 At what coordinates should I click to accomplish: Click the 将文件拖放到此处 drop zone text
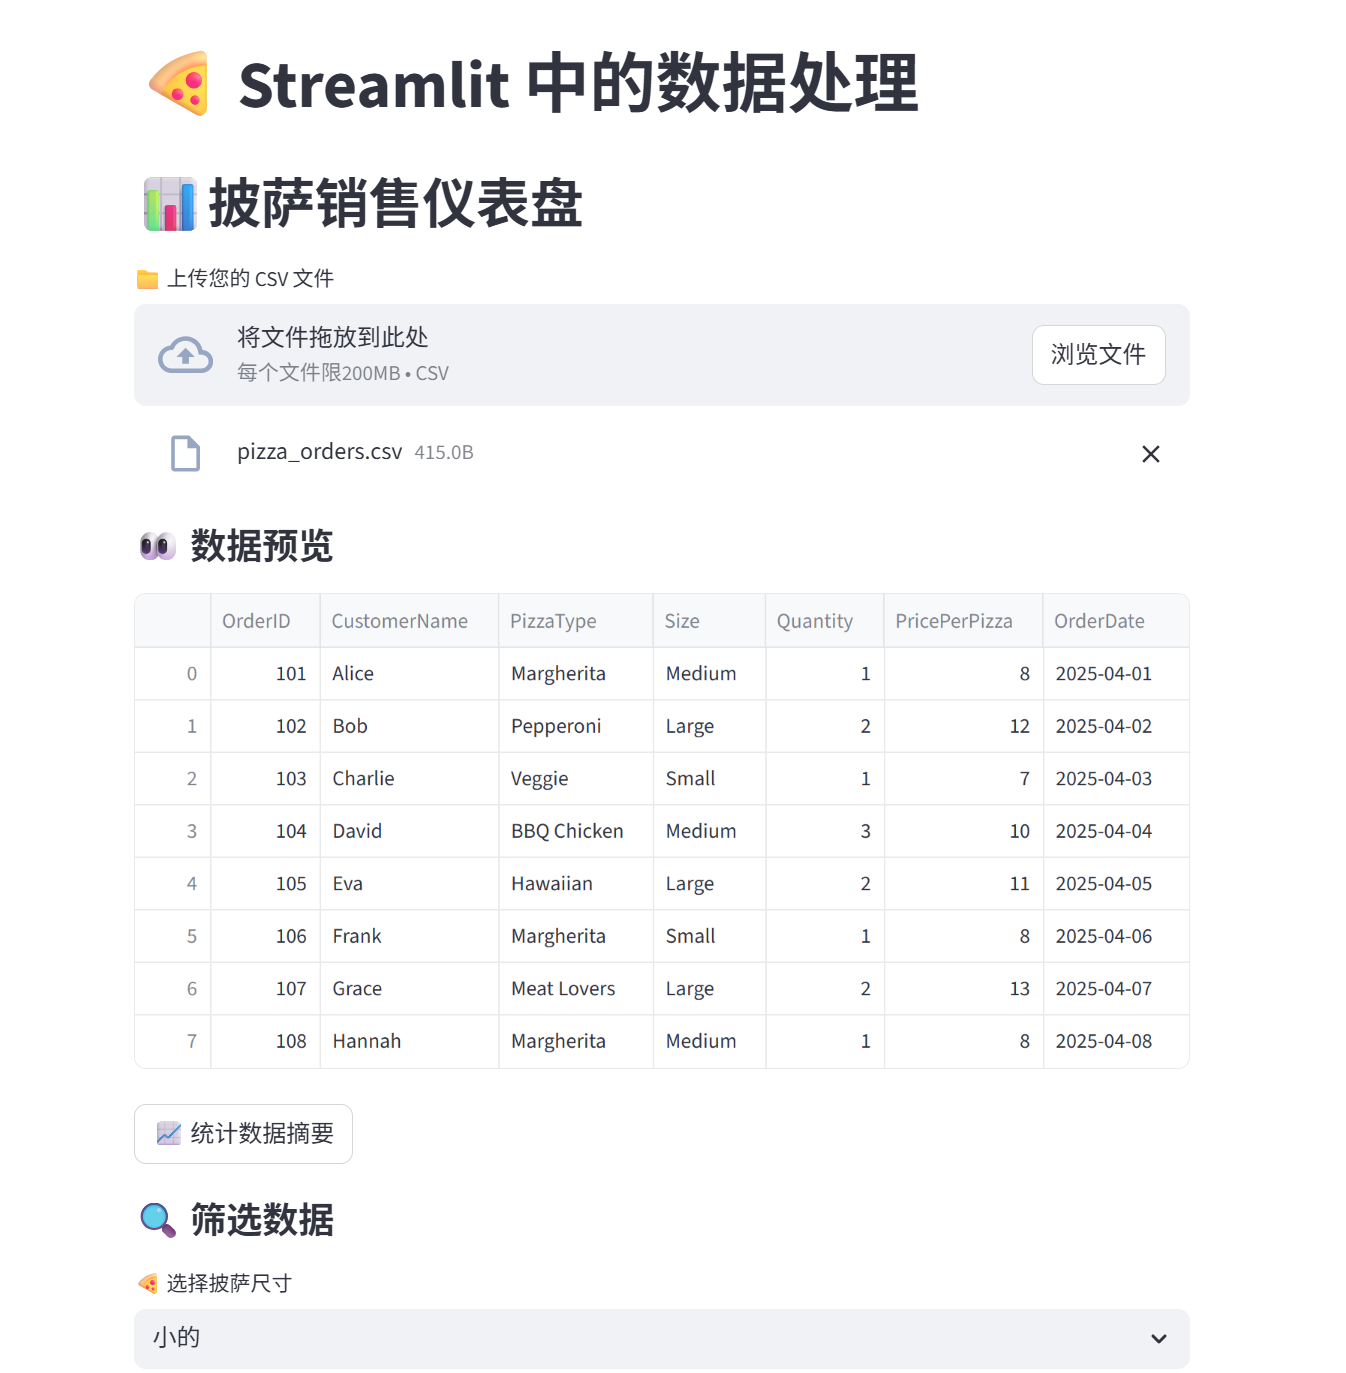point(333,338)
